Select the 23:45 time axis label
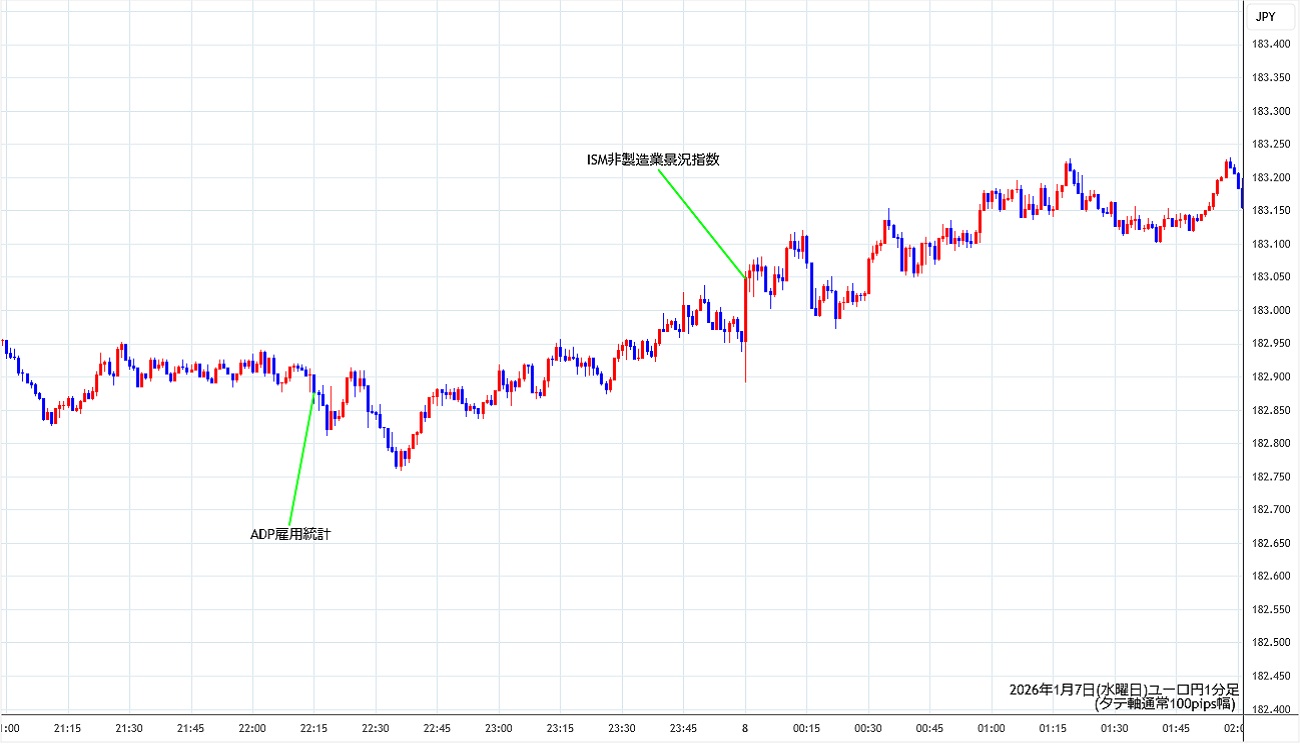 [684, 728]
